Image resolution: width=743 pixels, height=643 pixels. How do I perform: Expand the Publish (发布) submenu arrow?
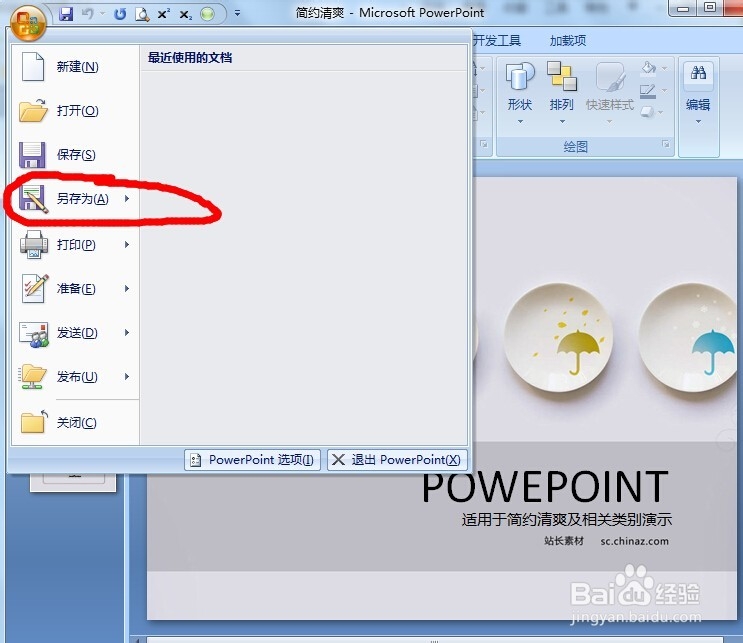click(127, 377)
